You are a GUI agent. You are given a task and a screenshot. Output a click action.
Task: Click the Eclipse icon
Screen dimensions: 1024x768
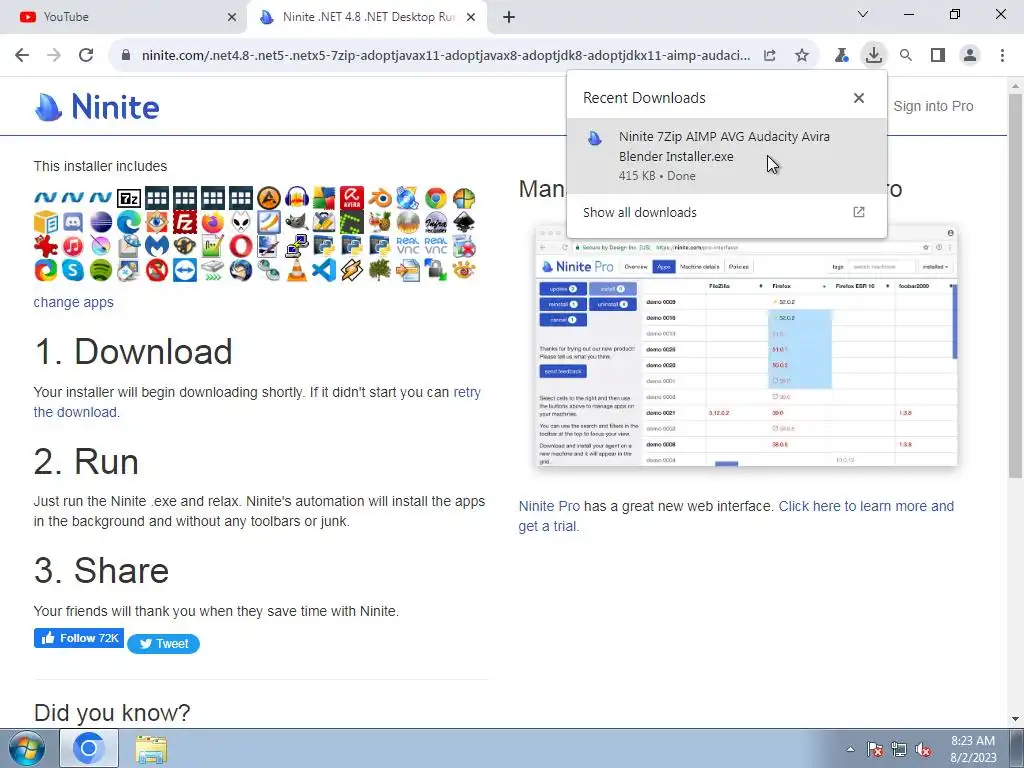101,222
